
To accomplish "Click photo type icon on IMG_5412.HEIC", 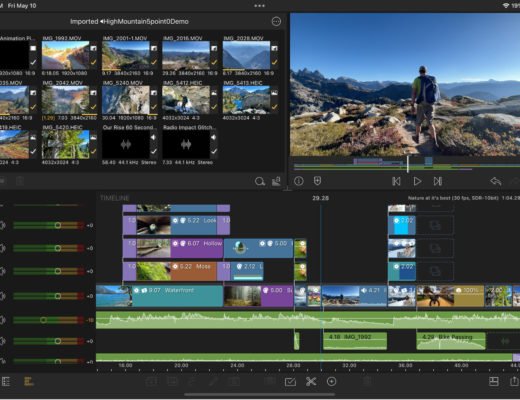I will [x=214, y=93].
